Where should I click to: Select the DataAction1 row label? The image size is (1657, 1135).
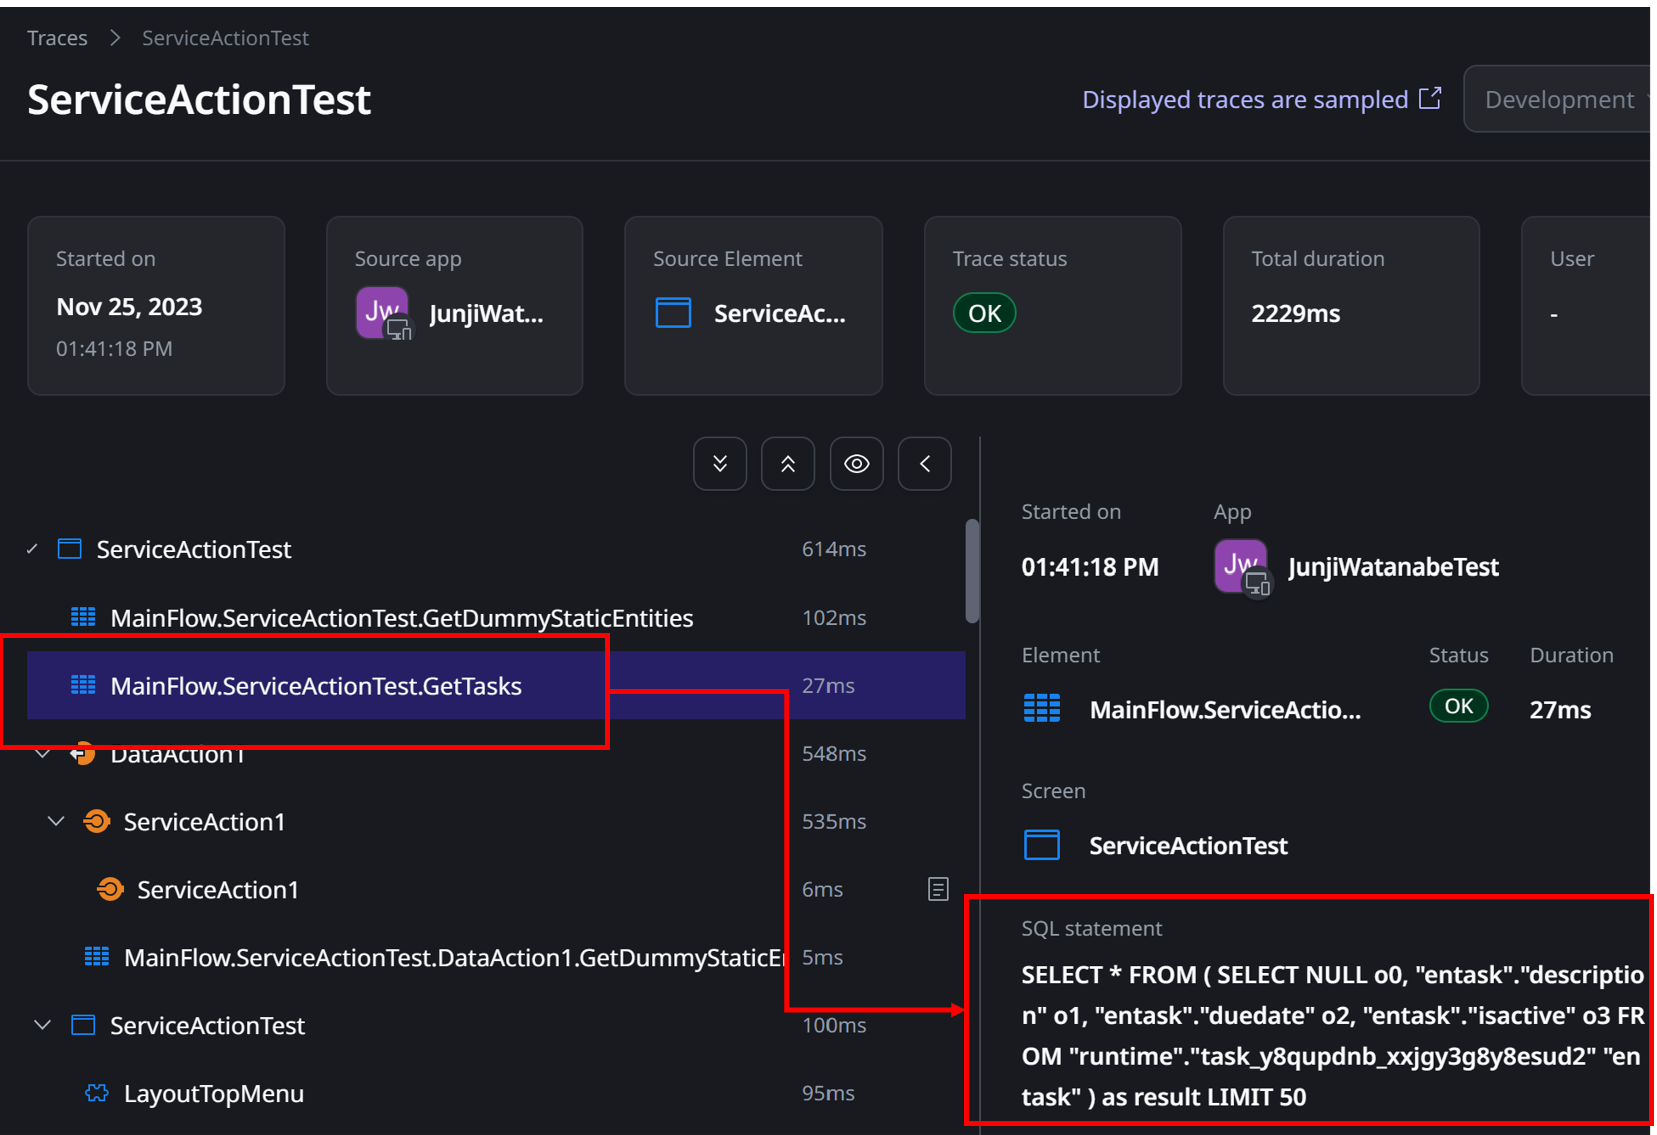[178, 754]
